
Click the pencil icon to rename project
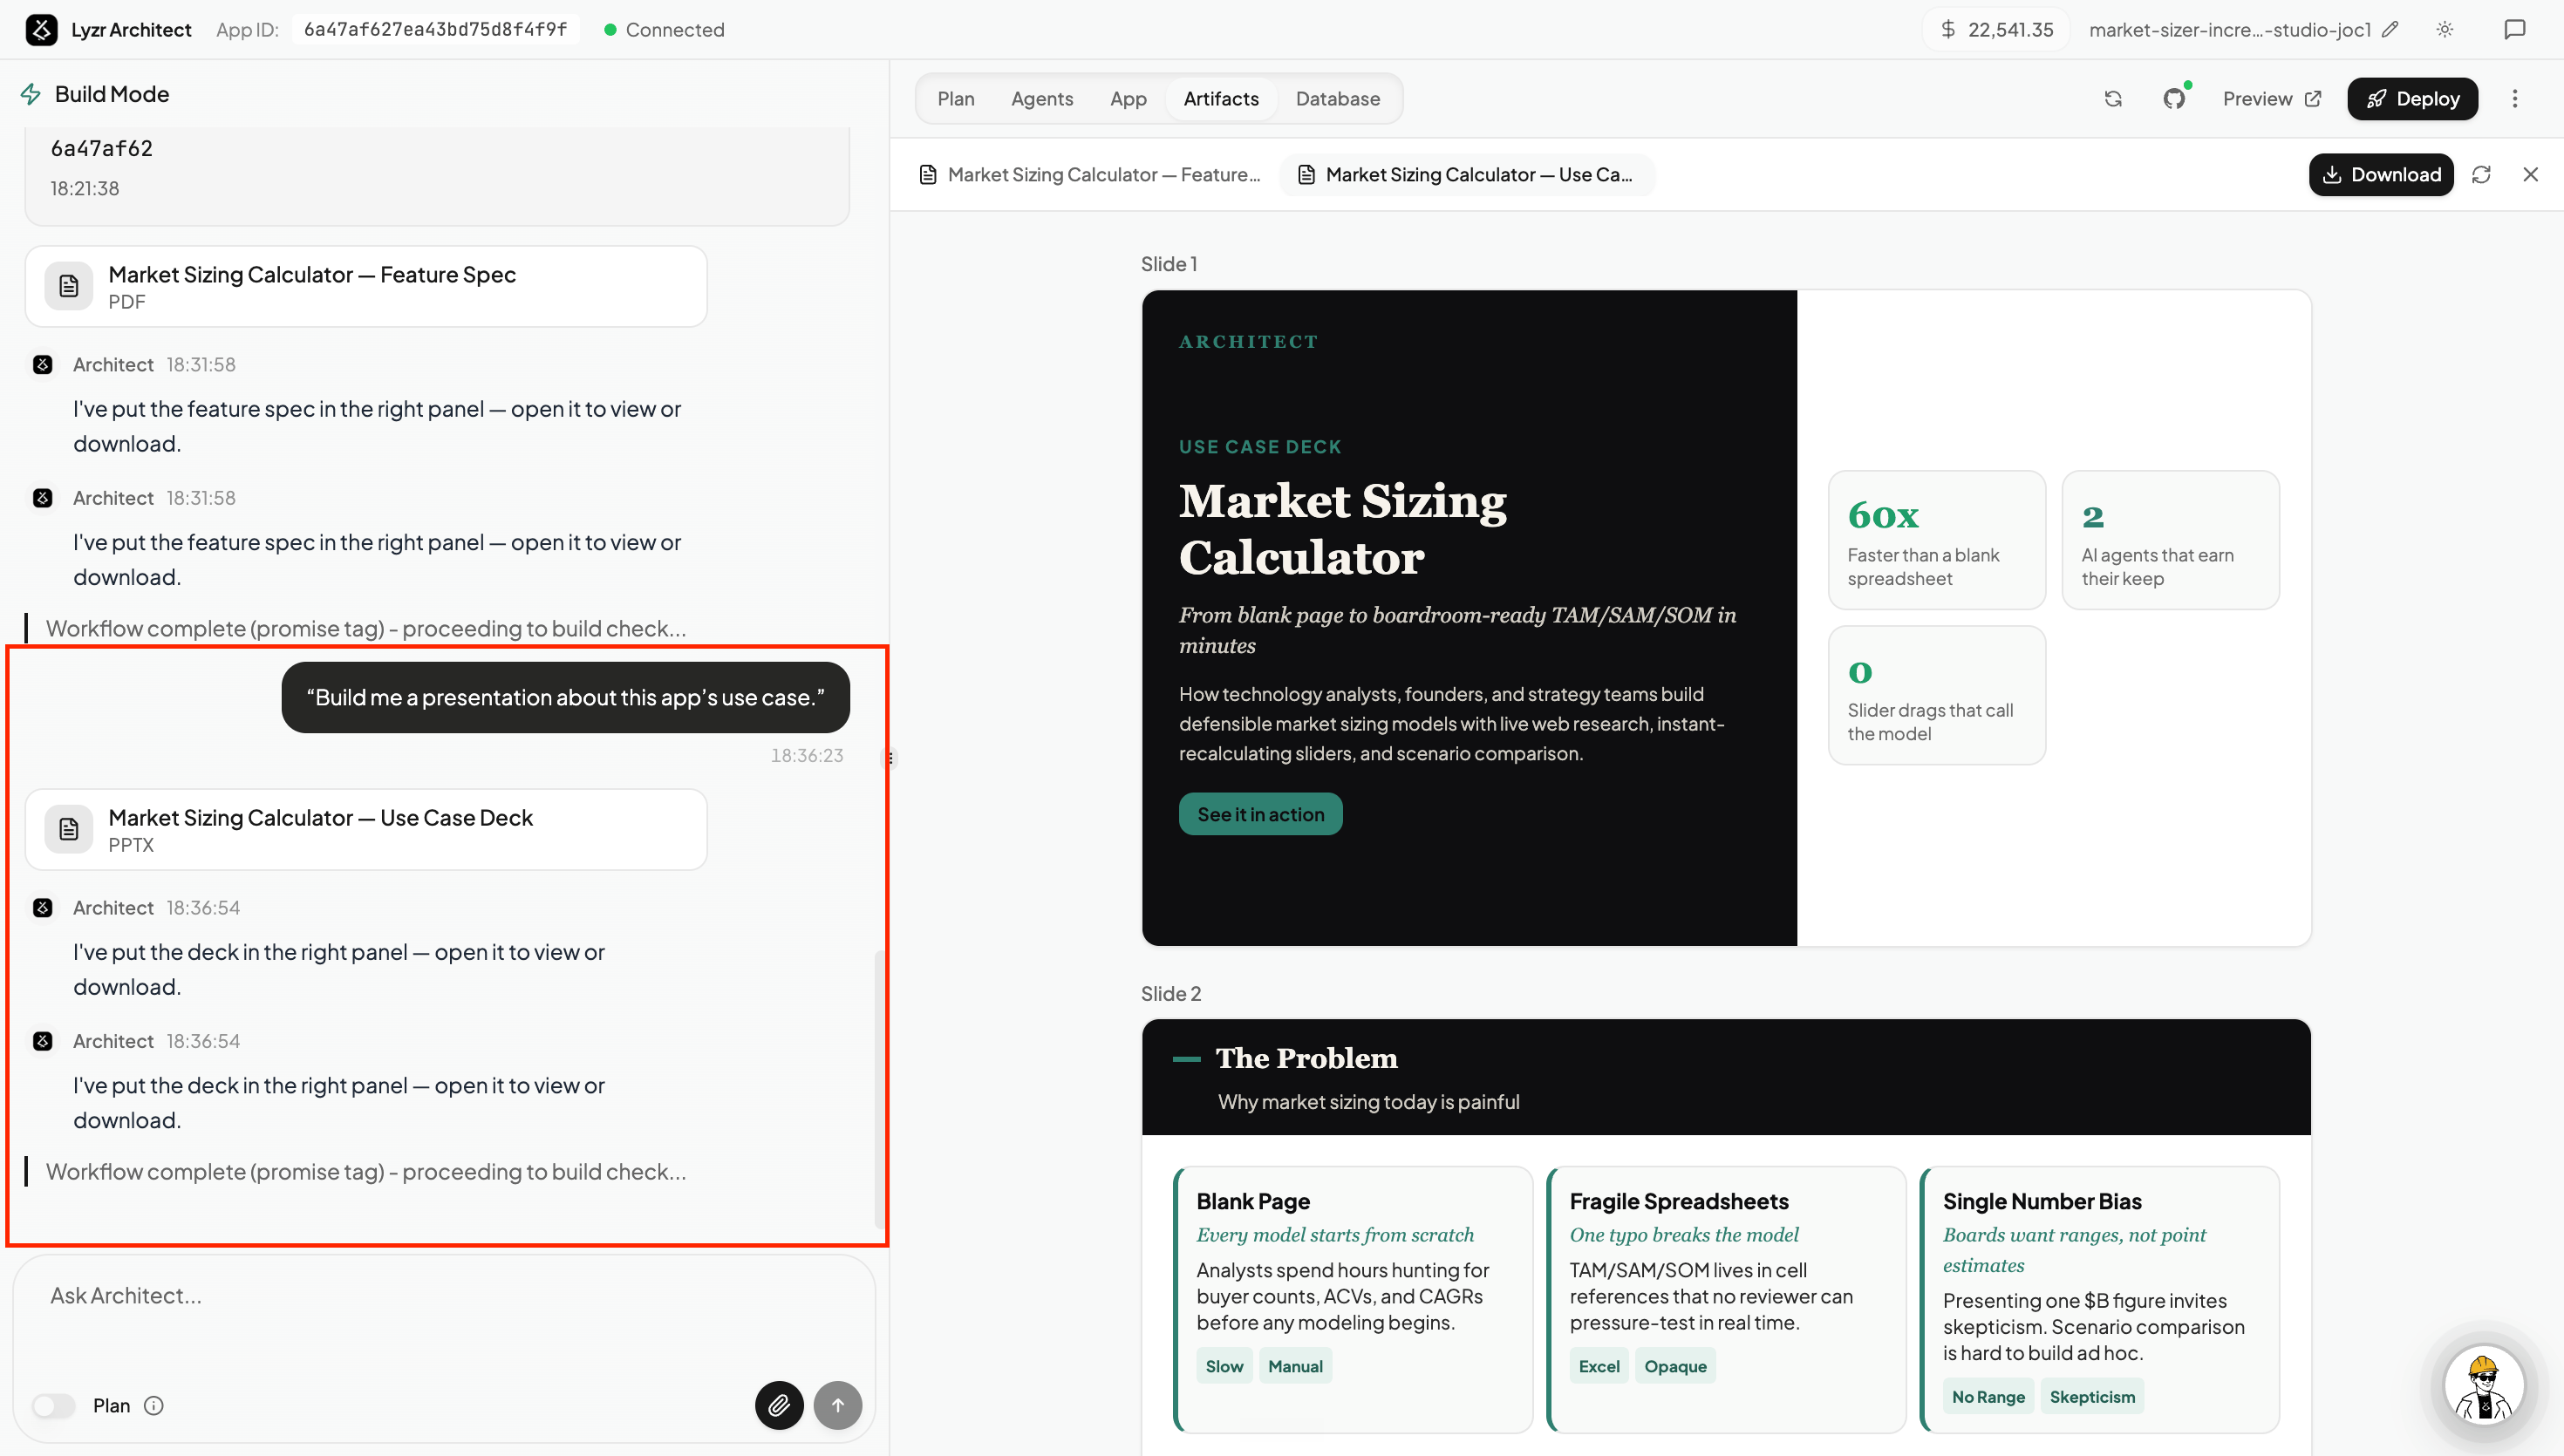2390,29
